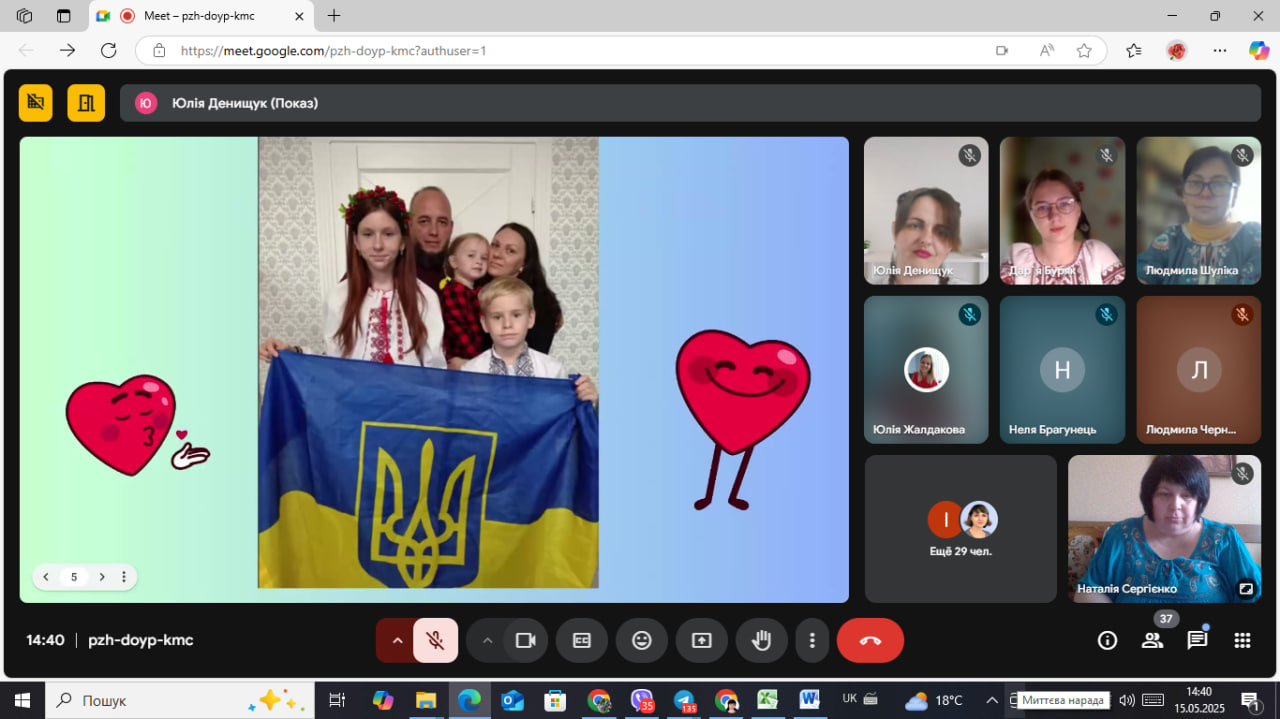Click muted mic icon on Наталія Сергієнко tile
Viewport: 1280px width, 719px height.
(x=1242, y=474)
